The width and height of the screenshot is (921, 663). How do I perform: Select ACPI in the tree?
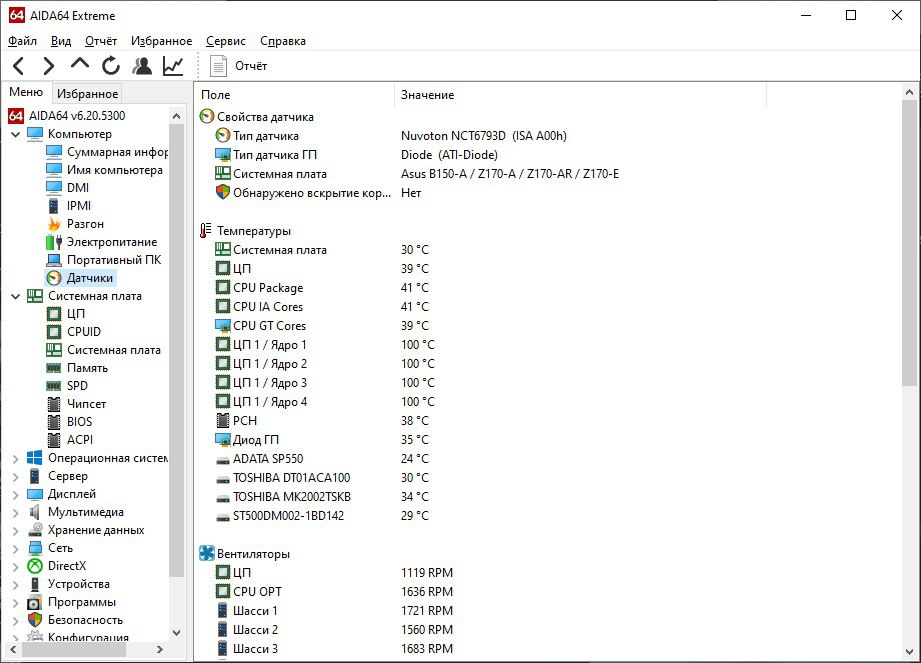[x=79, y=440]
